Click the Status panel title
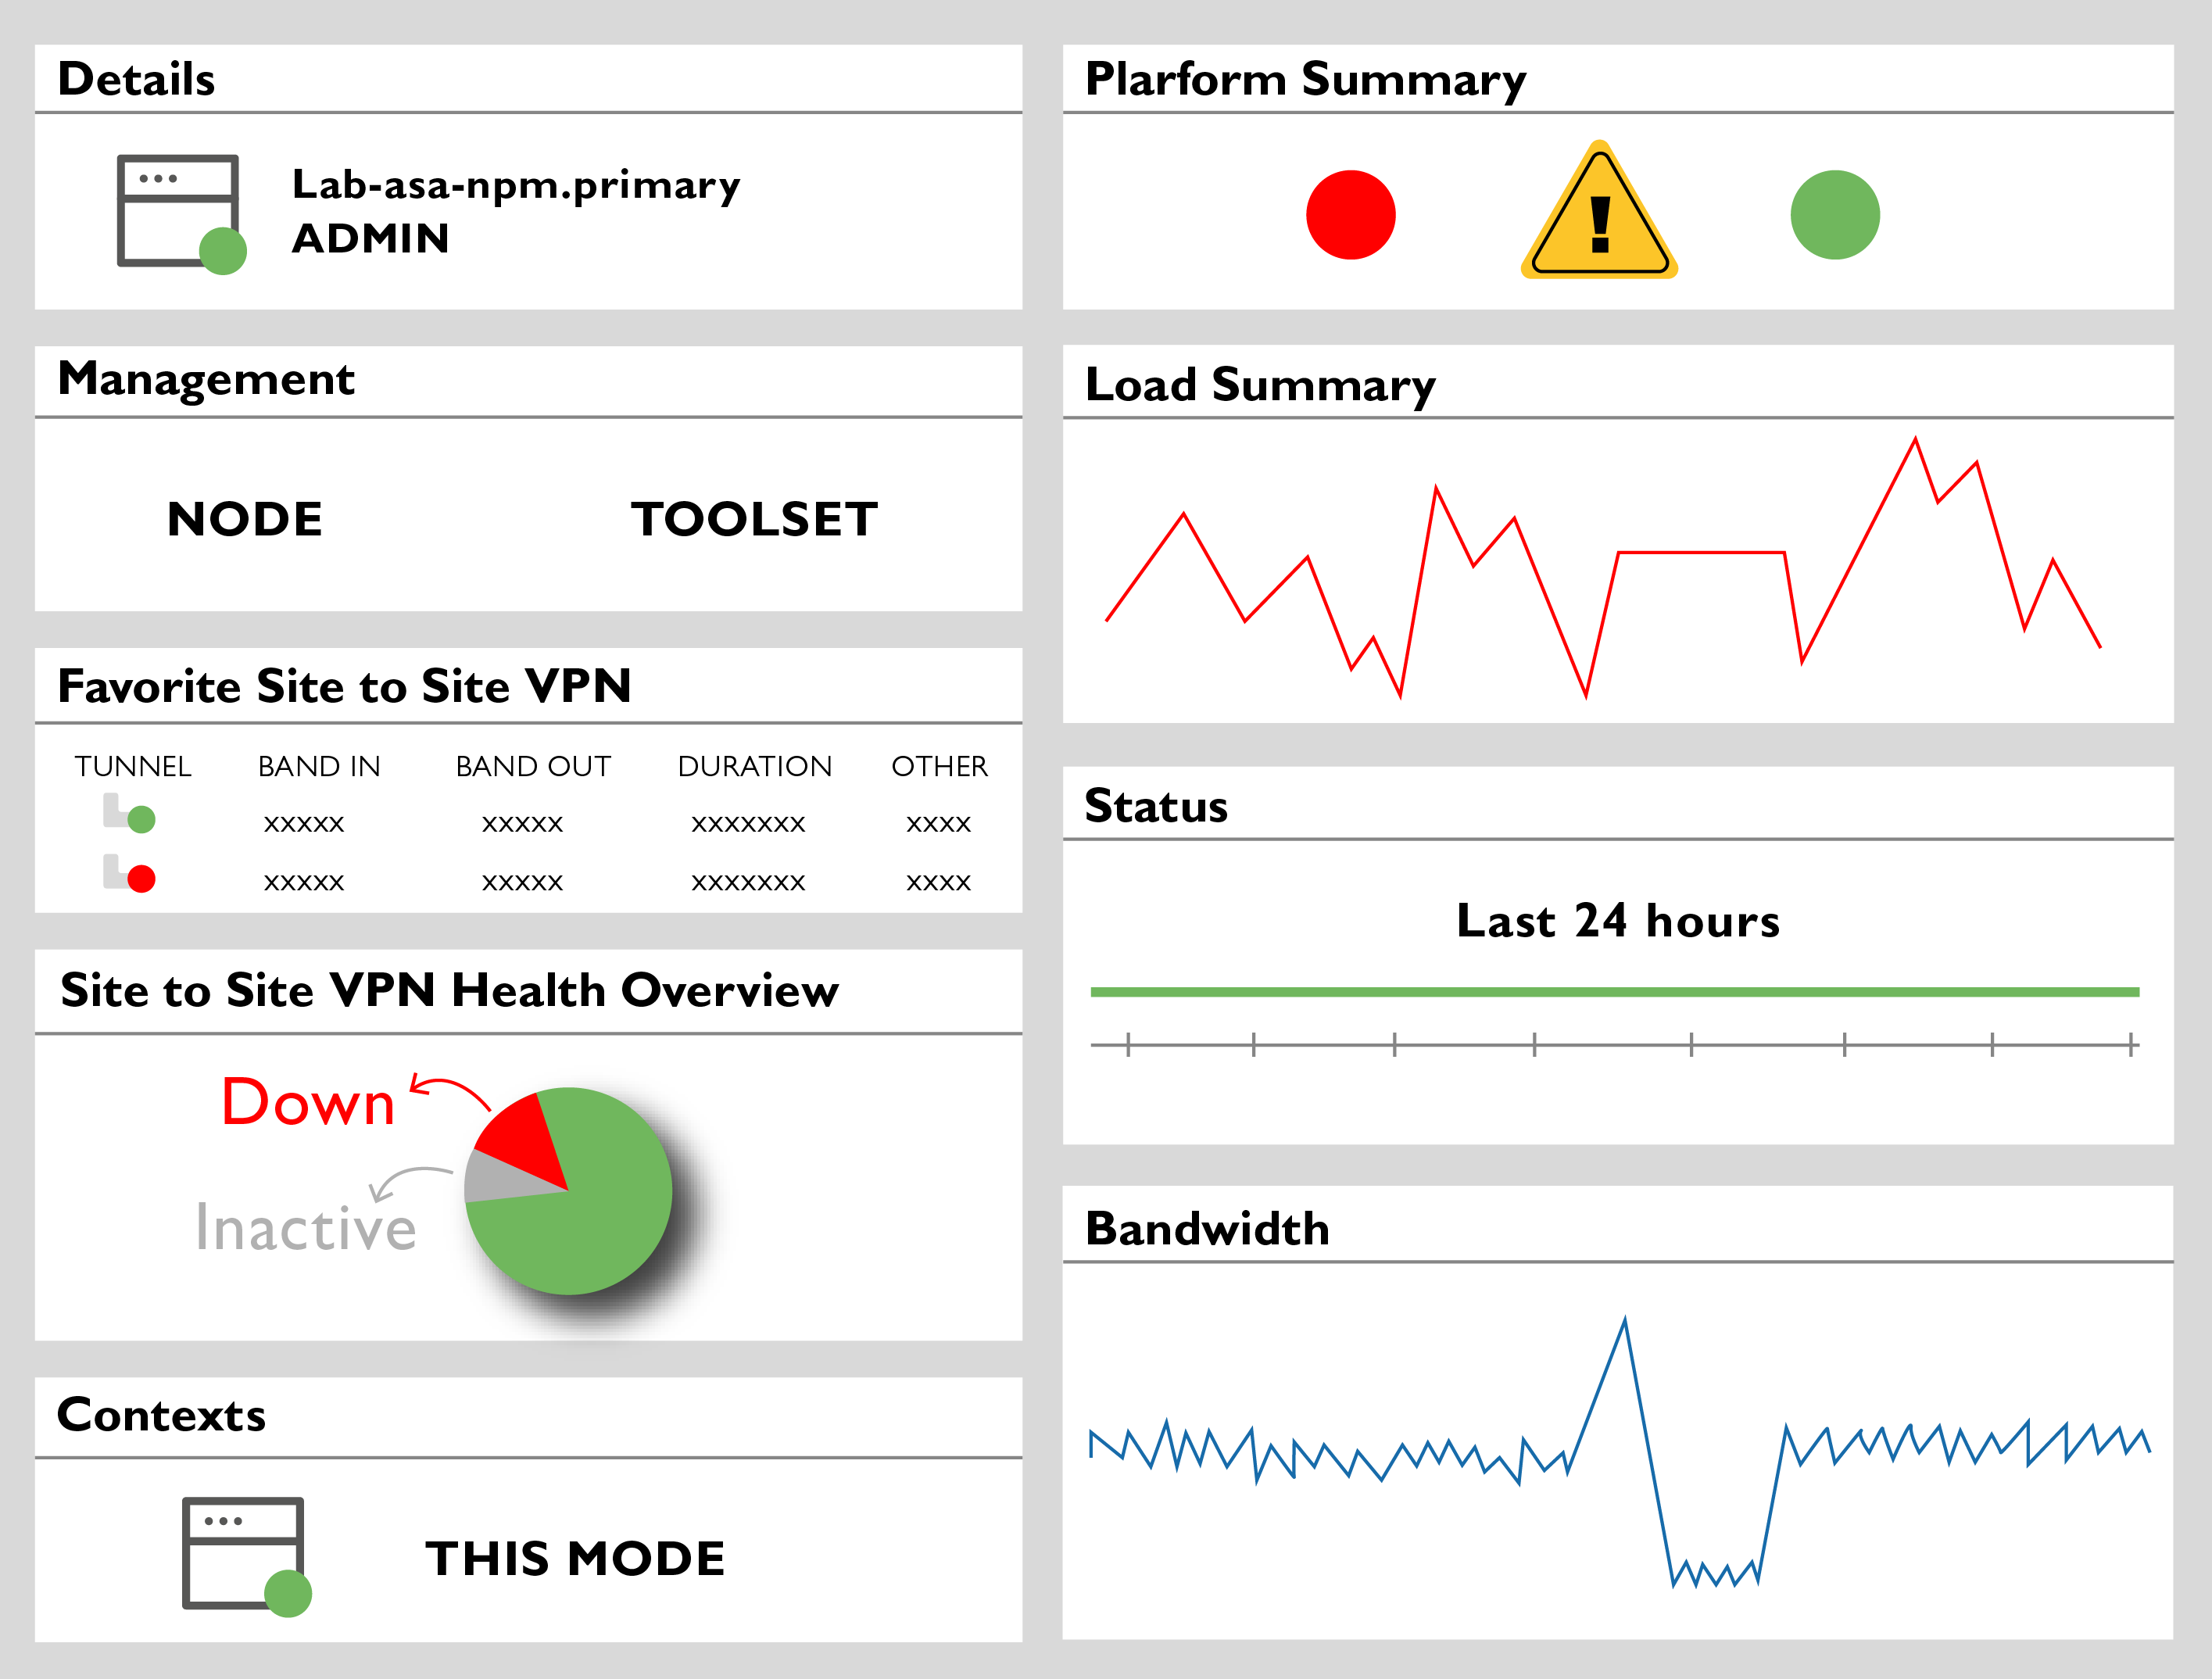This screenshot has height=1679, width=2212. point(1156,806)
